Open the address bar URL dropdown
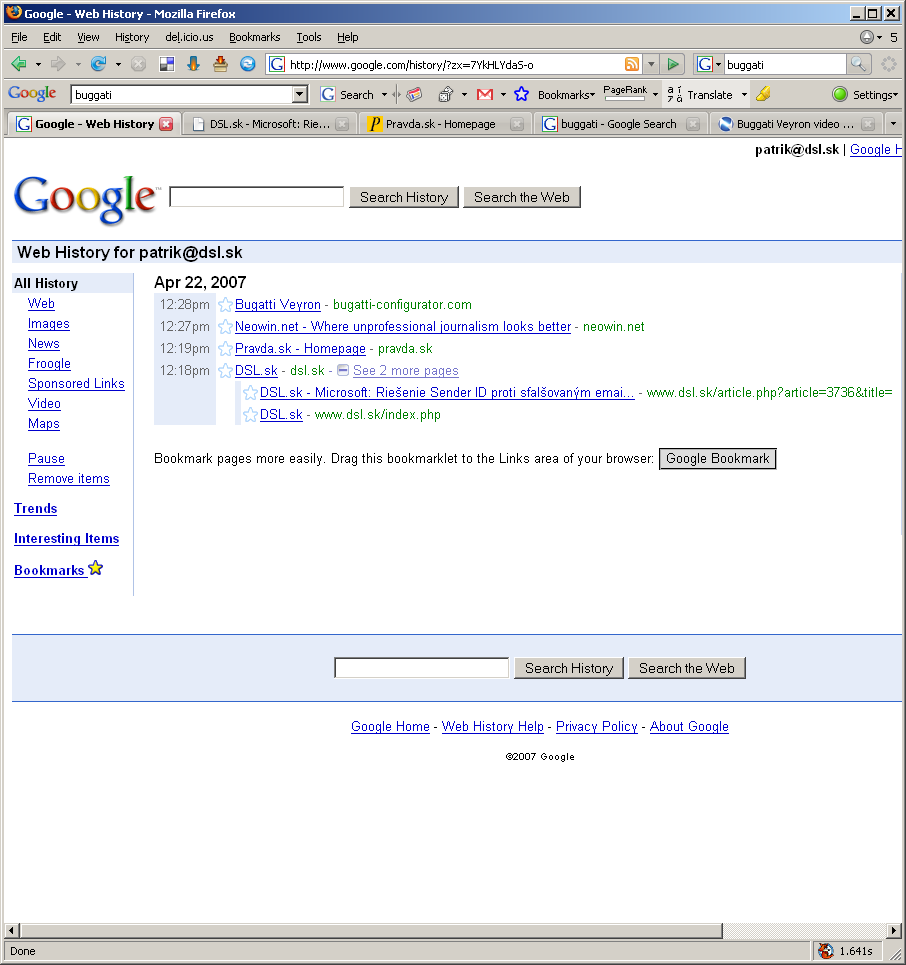Screen dimensions: 906x965 click(651, 64)
